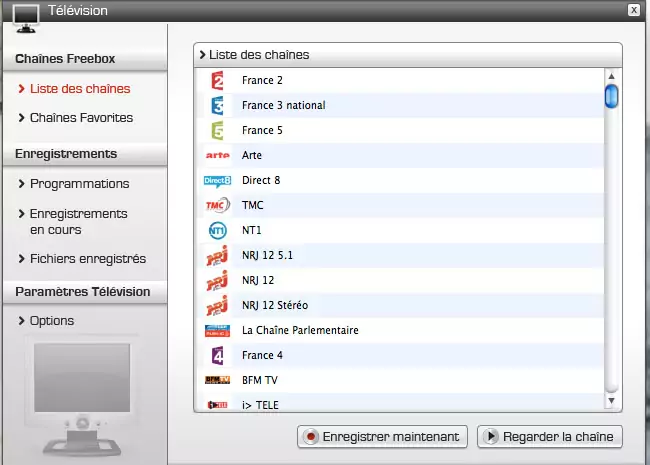Select the France 3 national logo icon

click(x=217, y=105)
